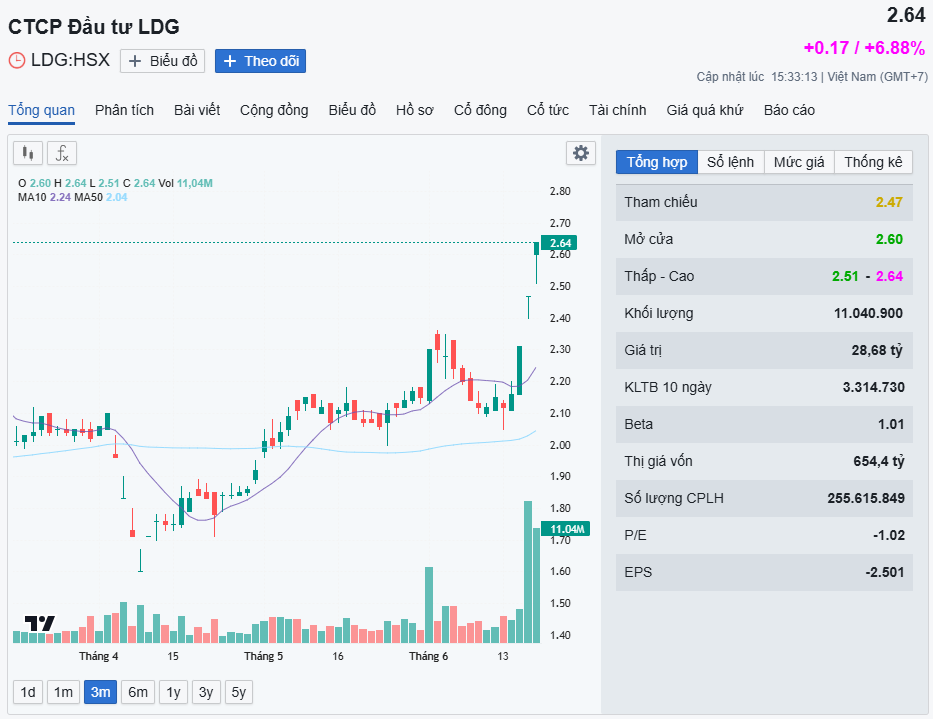The height and width of the screenshot is (719, 933).
Task: Follow the stock with Theo dõi button
Action: 260,61
